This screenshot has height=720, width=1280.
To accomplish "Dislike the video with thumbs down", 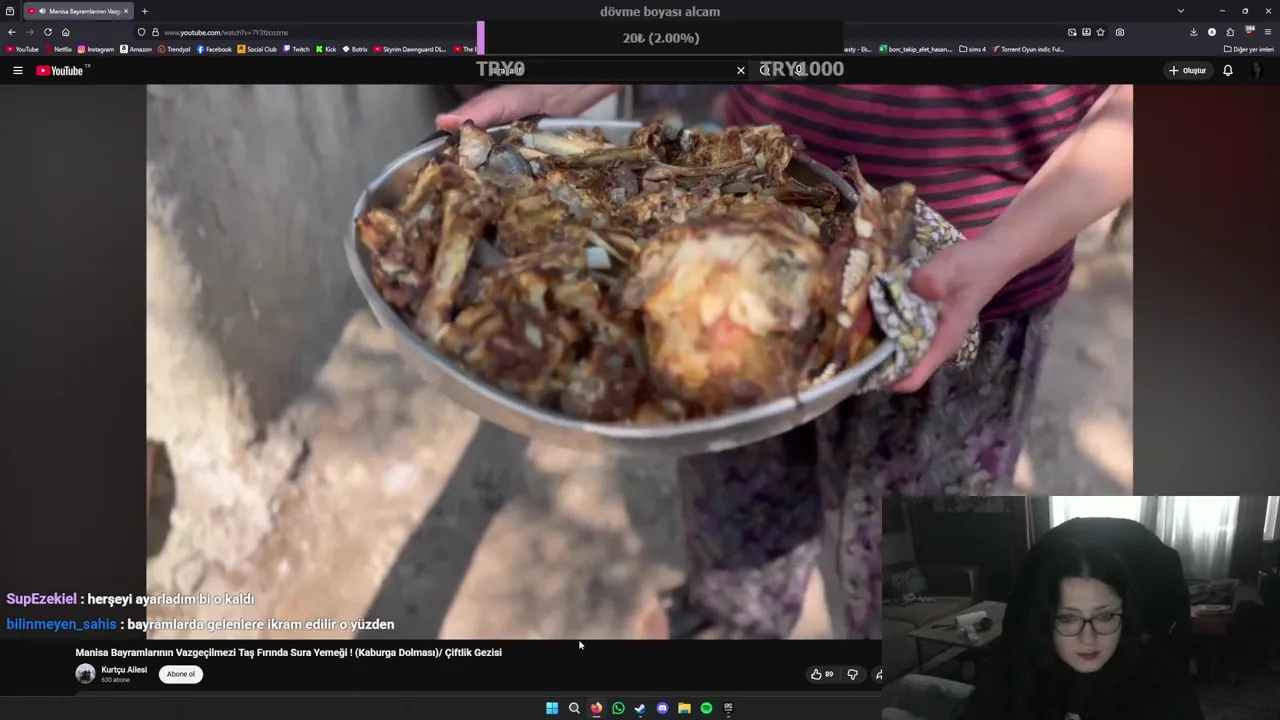I will coord(852,674).
